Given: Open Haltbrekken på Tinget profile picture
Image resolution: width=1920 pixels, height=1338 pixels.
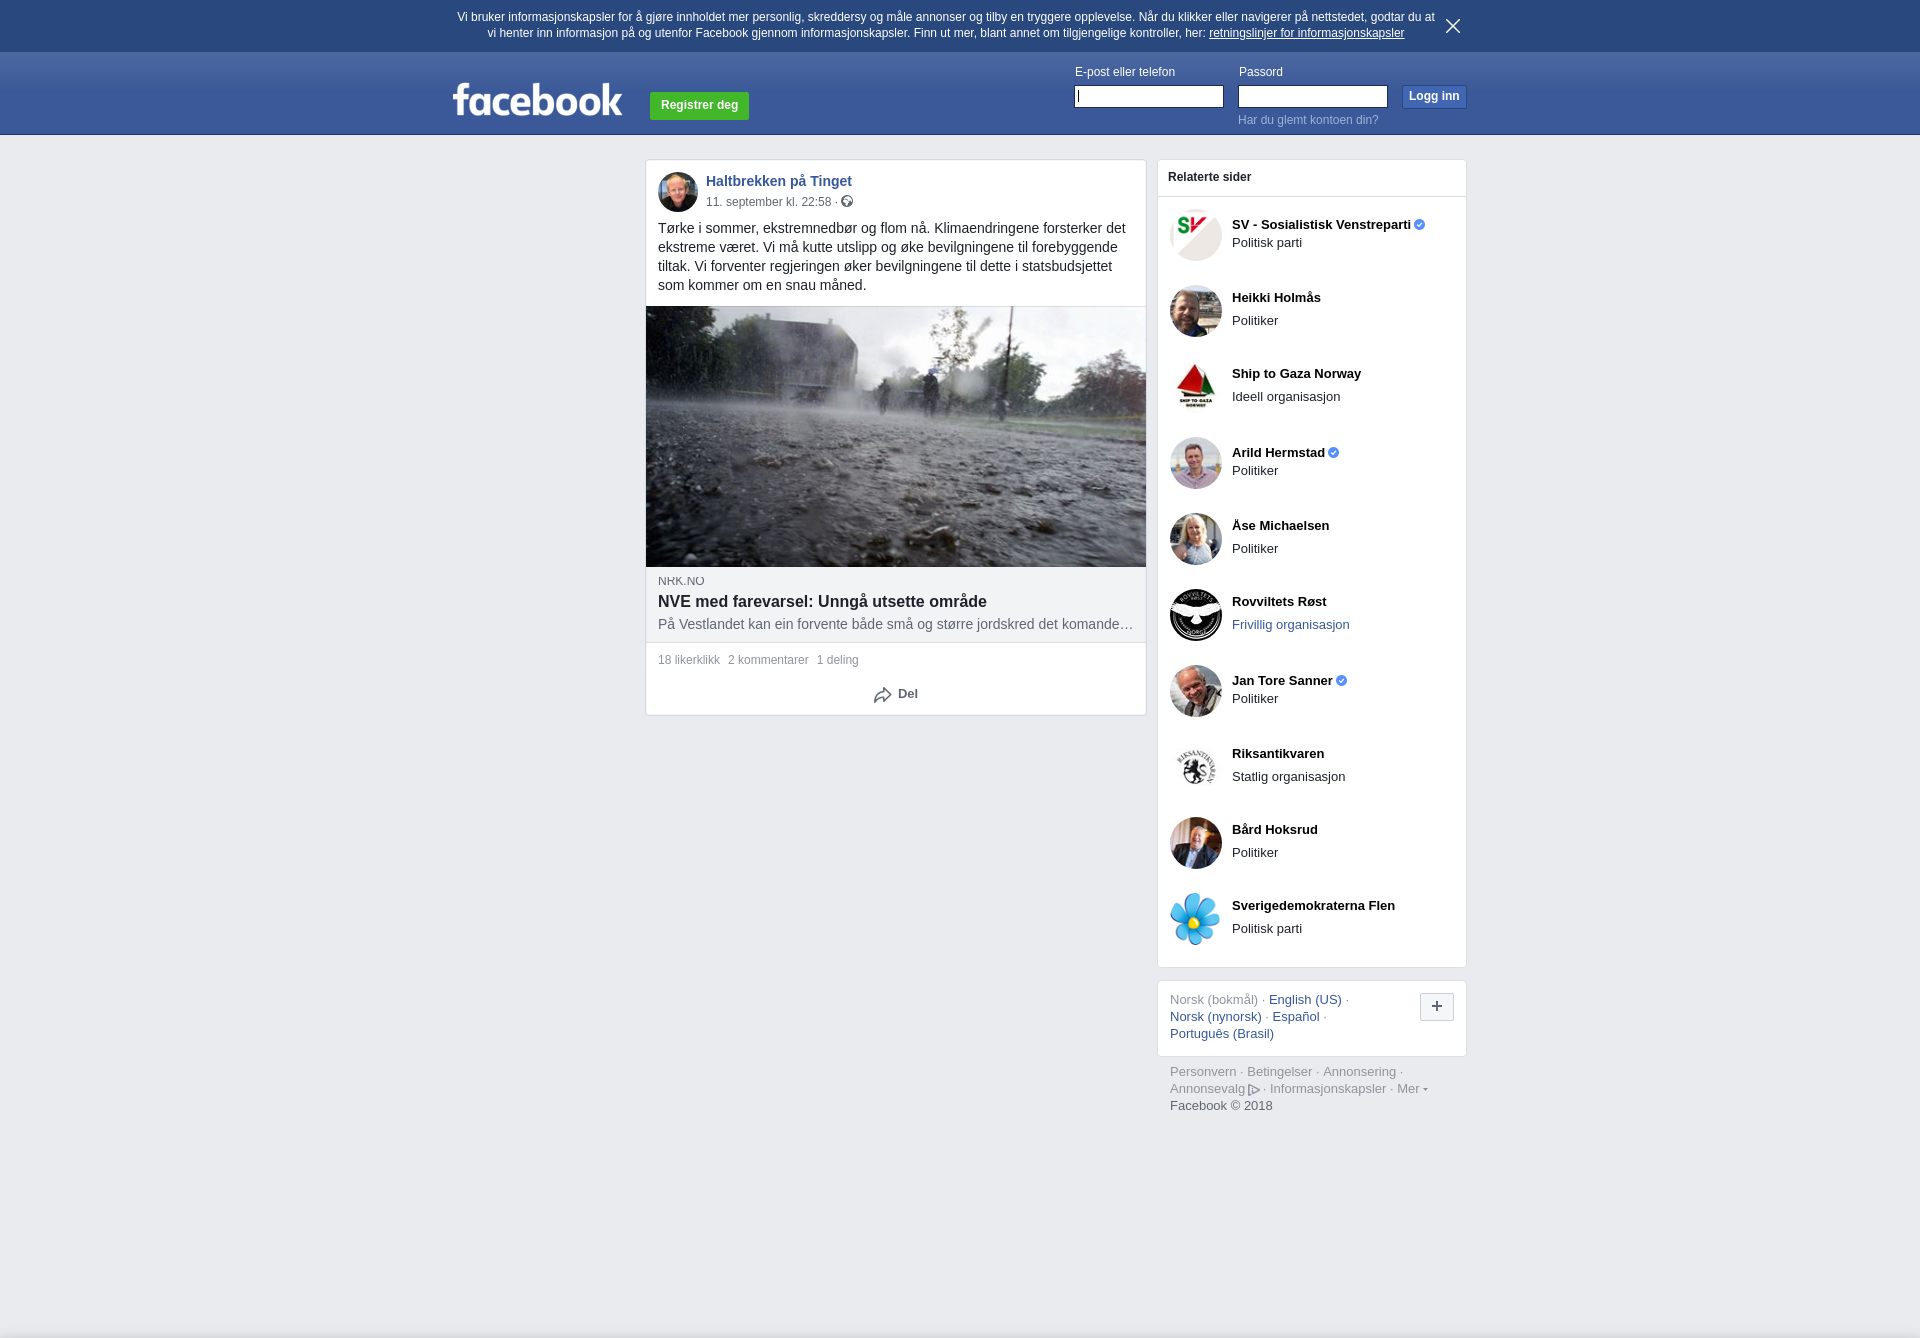Looking at the screenshot, I should tap(678, 192).
